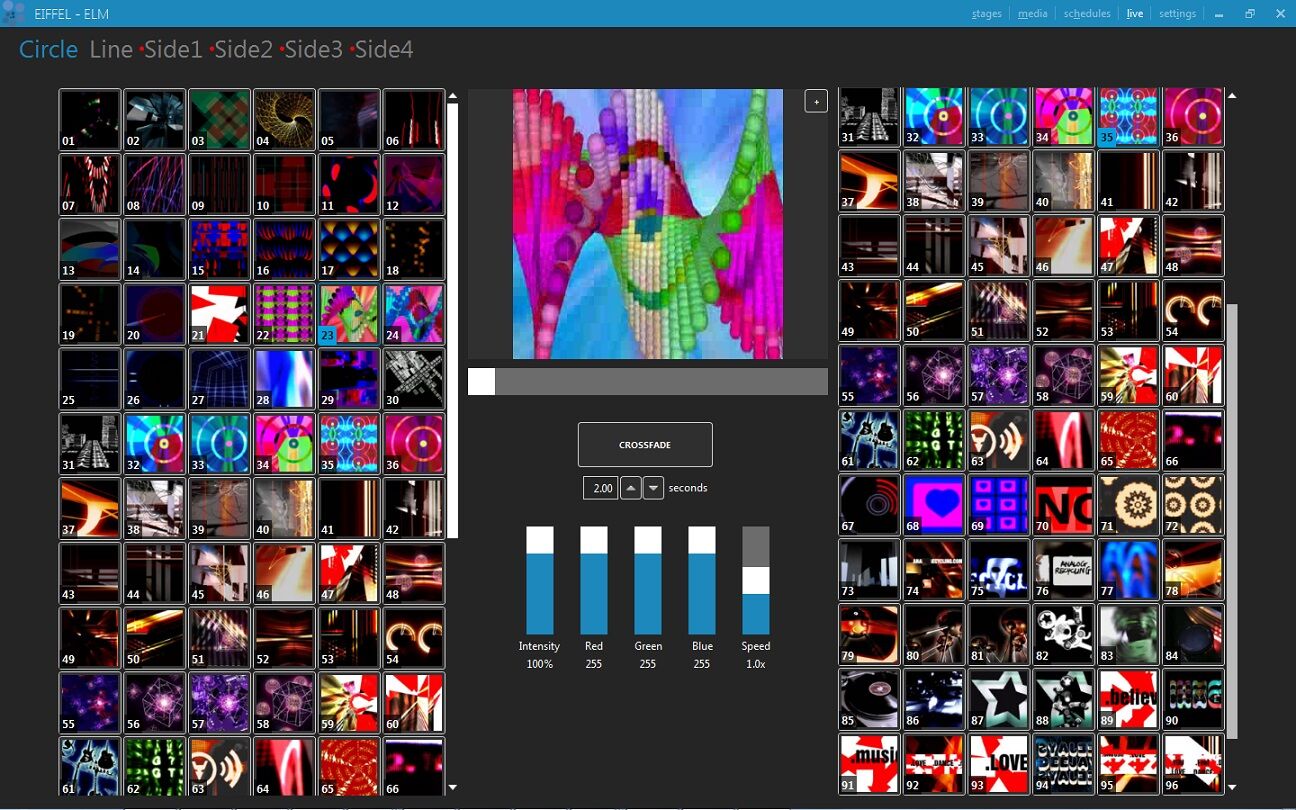Select media thumbnail 77 in right grid

tap(1129, 570)
